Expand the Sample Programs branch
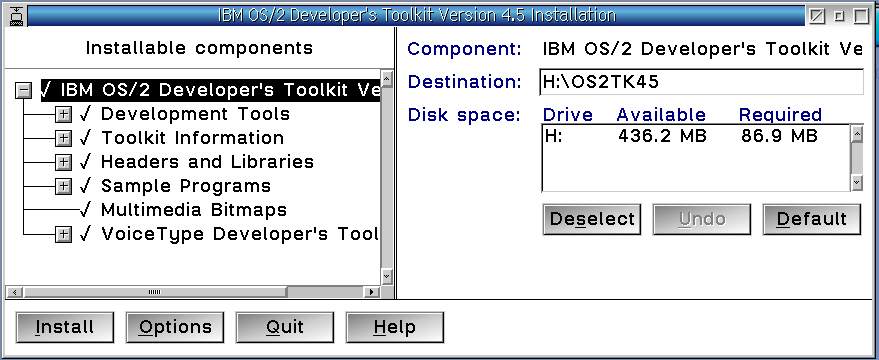The image size is (879, 360). pyautogui.click(x=63, y=186)
